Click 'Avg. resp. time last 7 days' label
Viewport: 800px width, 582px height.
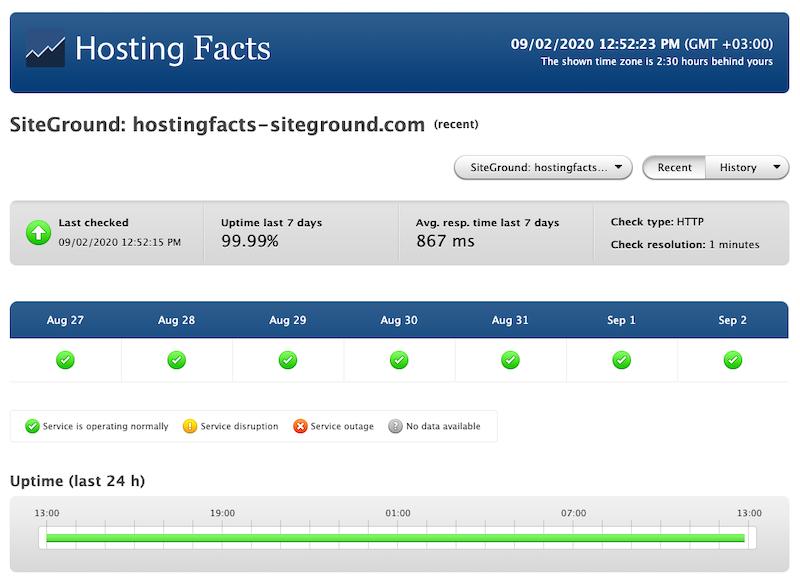(487, 223)
